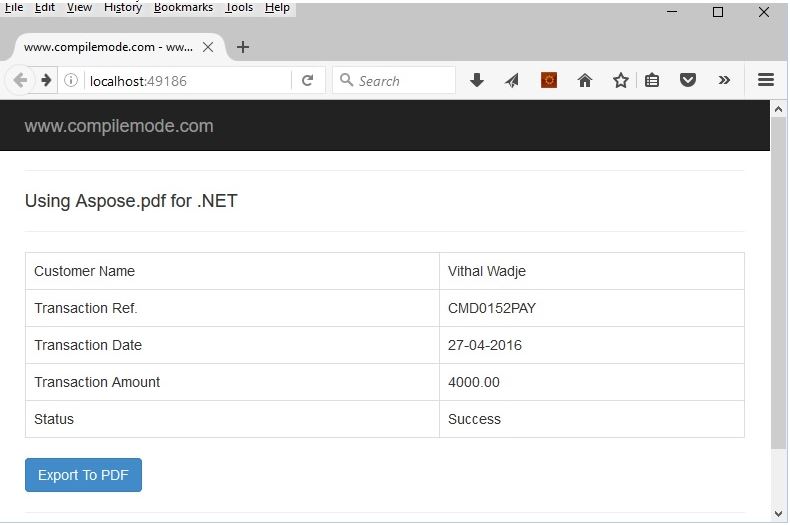Click the Export To PDF button

click(83, 475)
